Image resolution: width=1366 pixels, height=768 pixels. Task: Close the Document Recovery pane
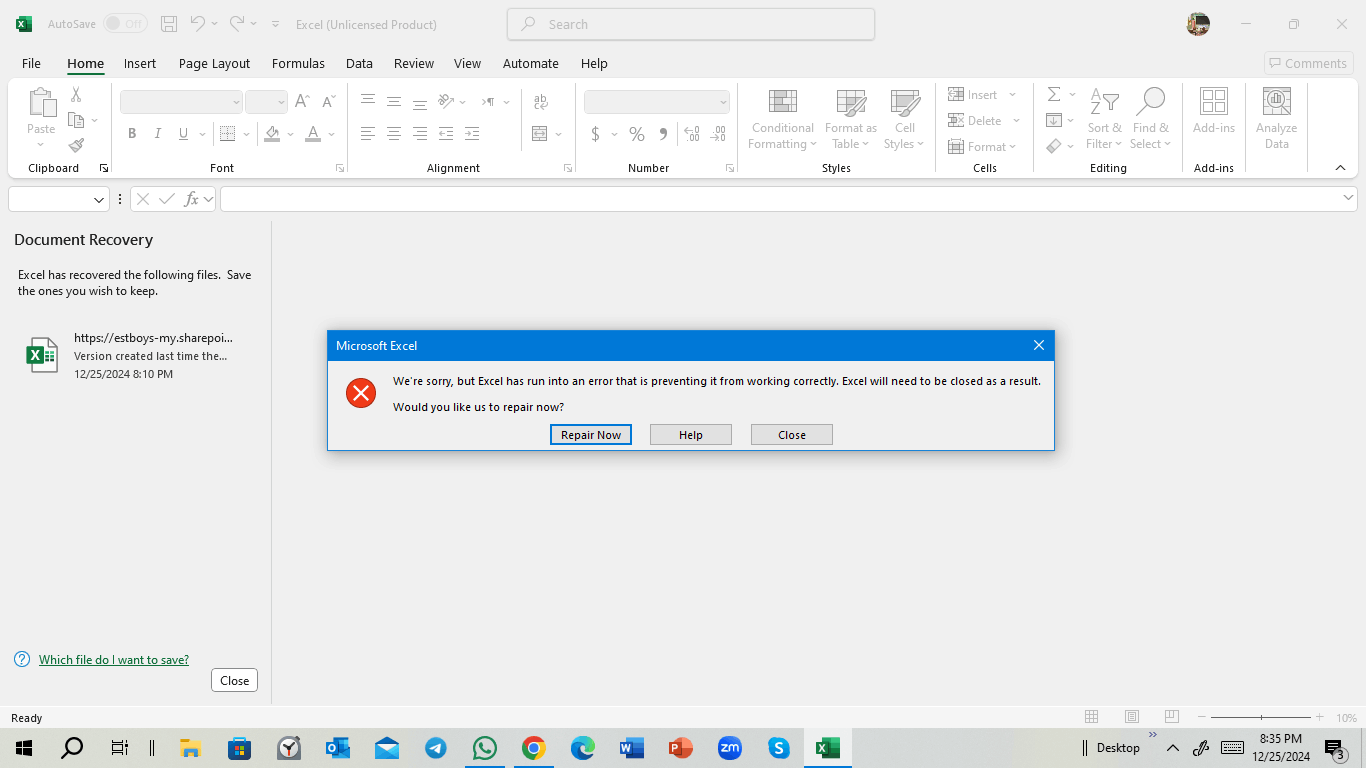[x=235, y=680]
